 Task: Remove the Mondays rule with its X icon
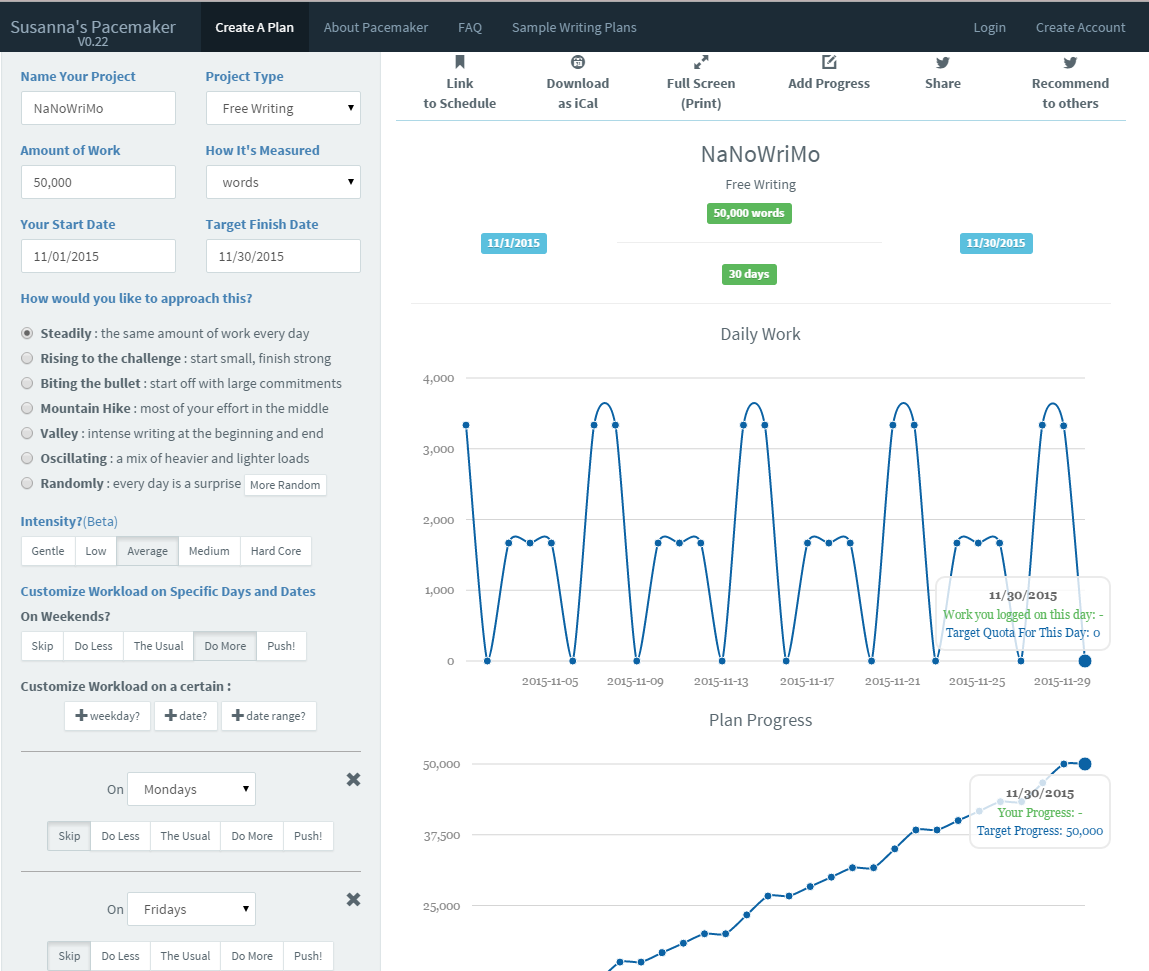click(x=353, y=779)
